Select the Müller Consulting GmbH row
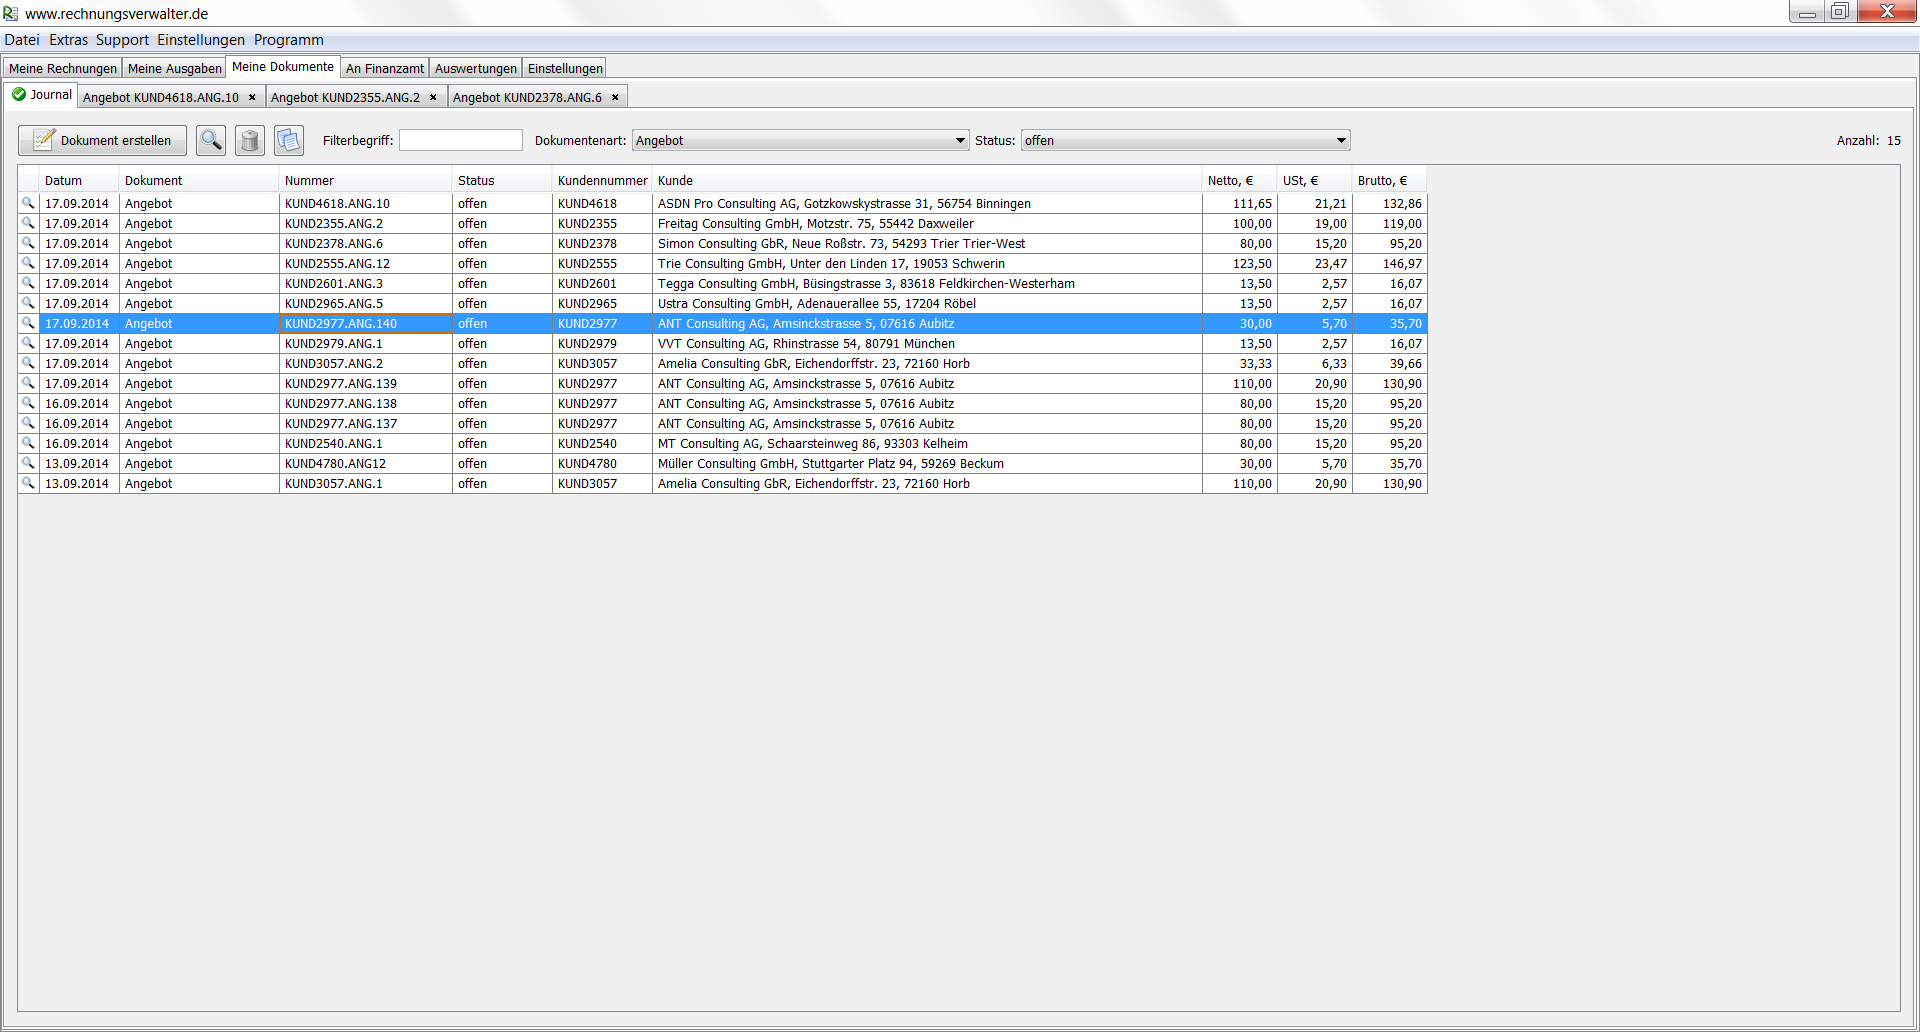The height and width of the screenshot is (1032, 1920). [x=830, y=463]
